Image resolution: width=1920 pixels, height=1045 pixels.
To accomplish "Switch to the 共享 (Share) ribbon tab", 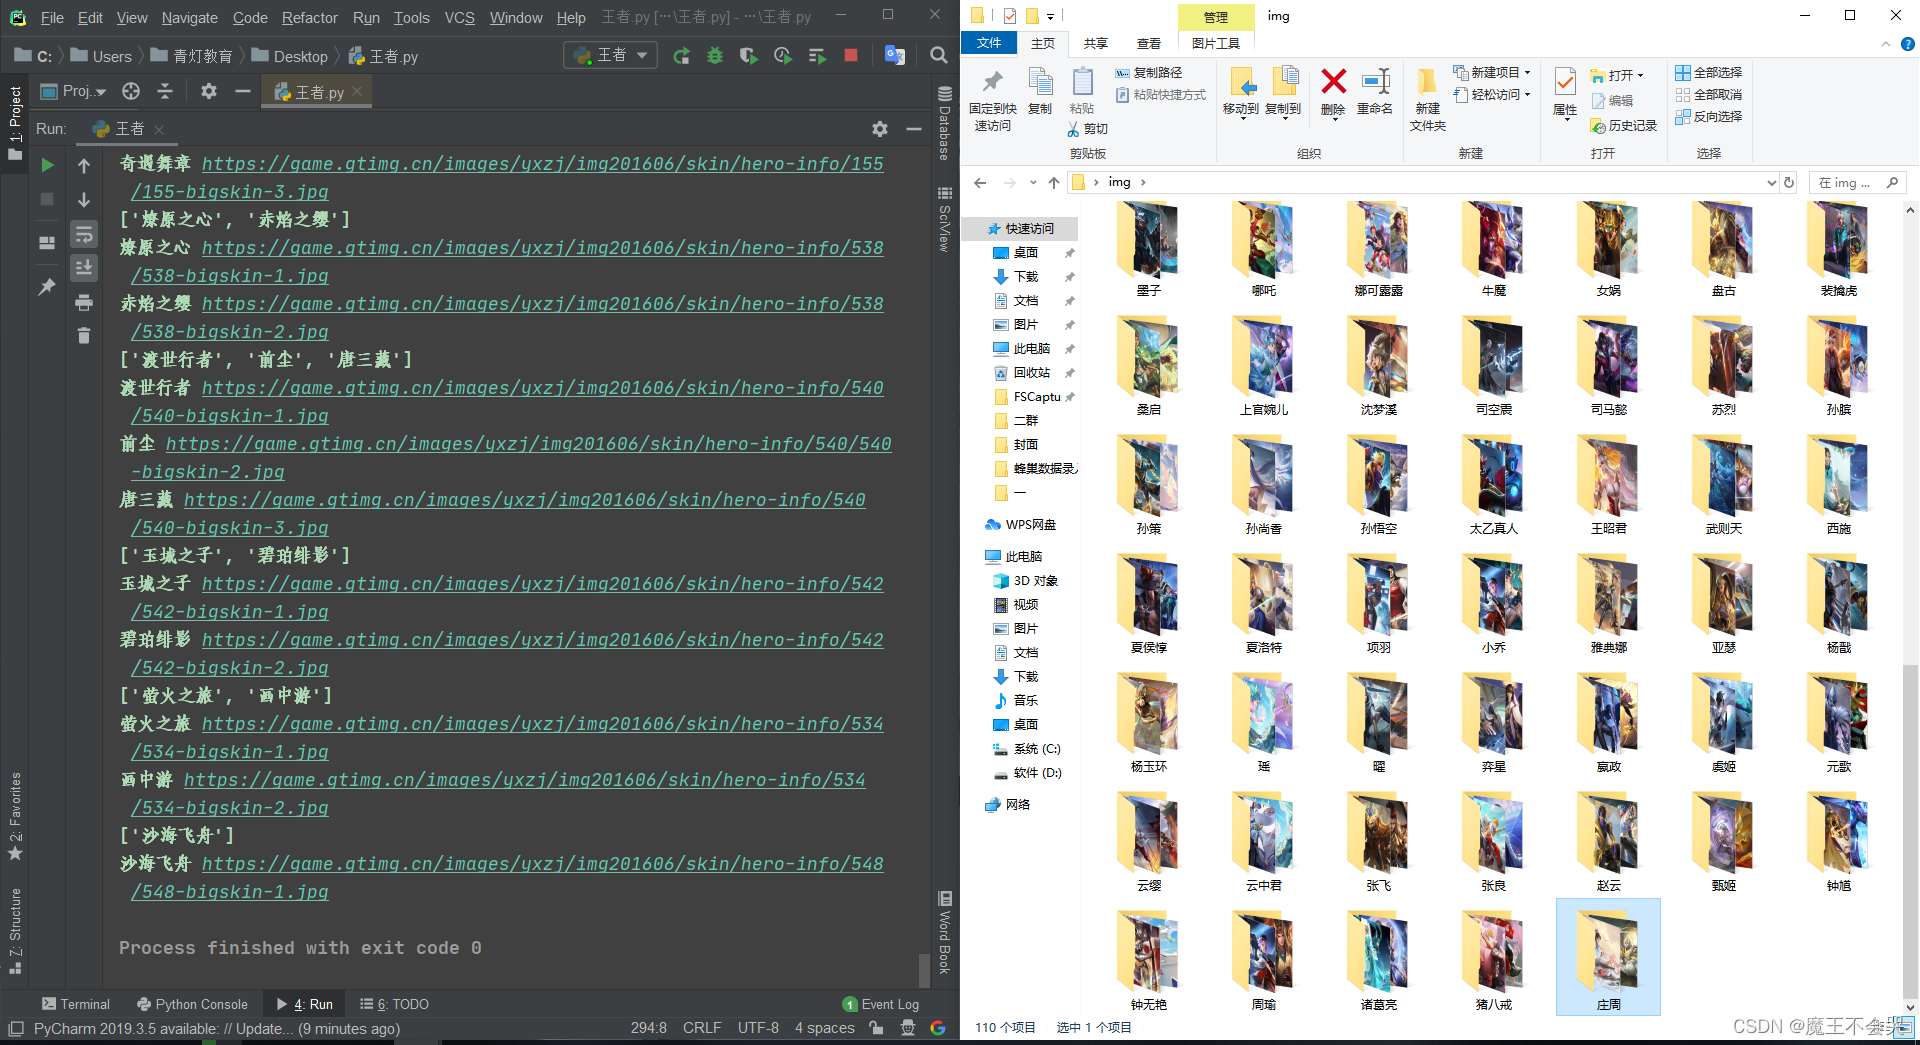I will click(1096, 43).
